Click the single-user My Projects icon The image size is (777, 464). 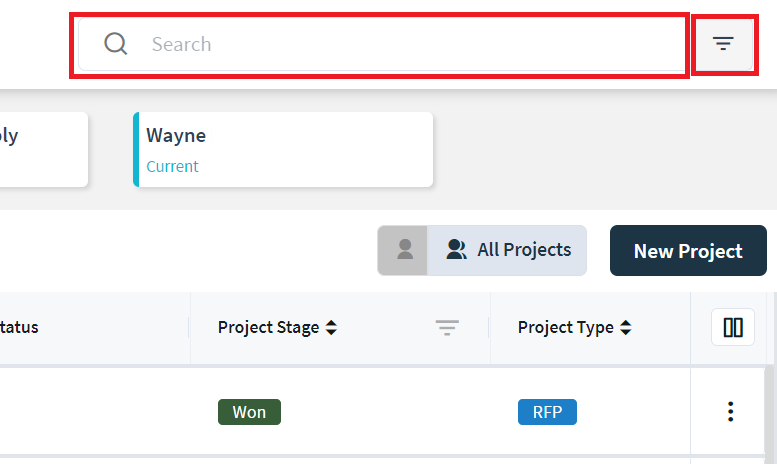pos(404,250)
